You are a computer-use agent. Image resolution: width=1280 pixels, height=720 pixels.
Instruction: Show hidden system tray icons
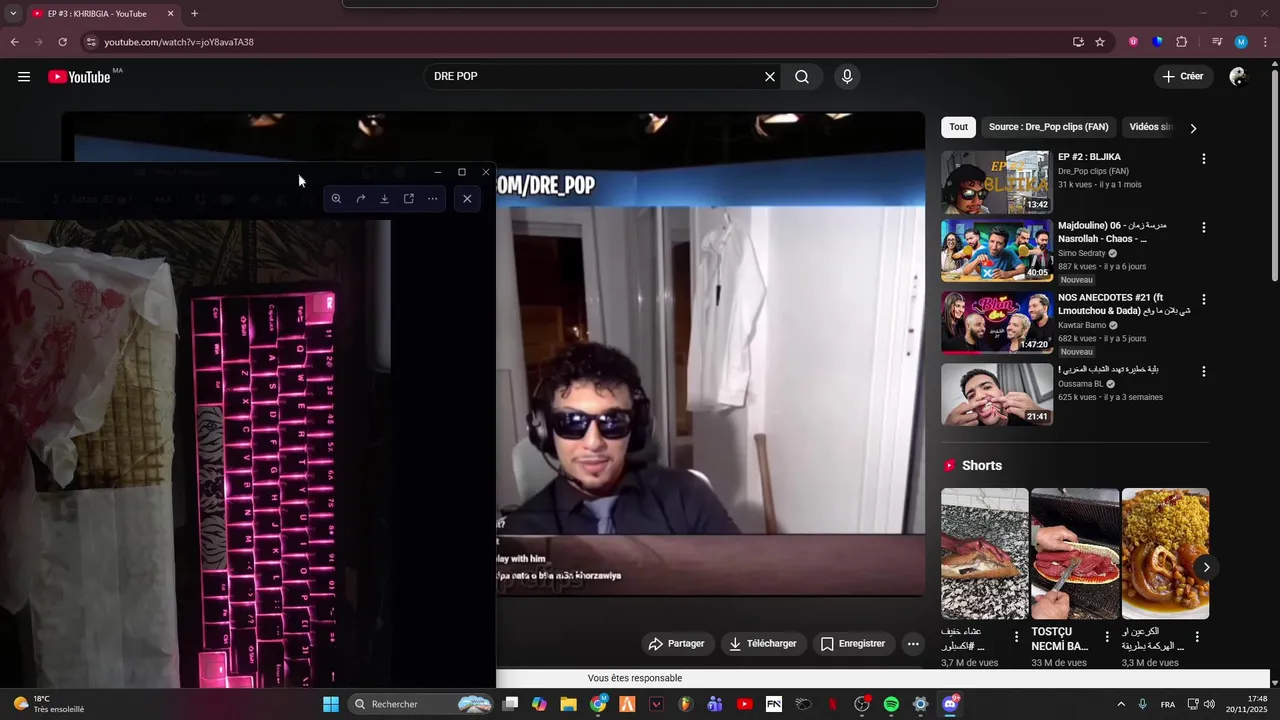1120,704
